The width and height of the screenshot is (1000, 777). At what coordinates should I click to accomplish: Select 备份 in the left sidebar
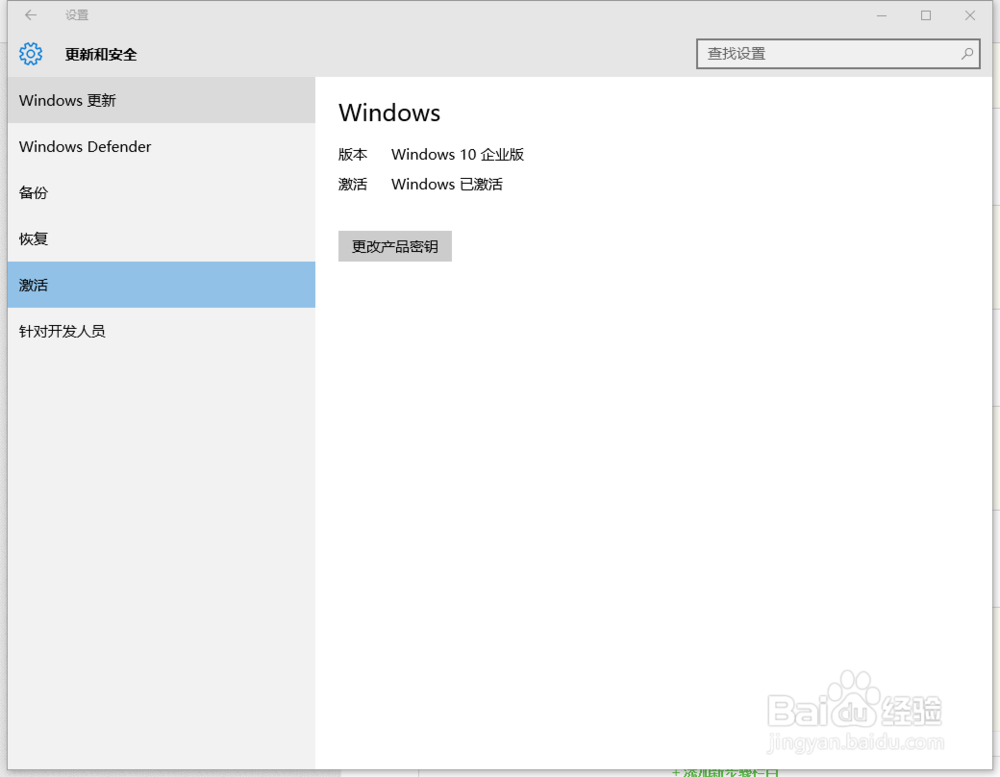tap(33, 193)
